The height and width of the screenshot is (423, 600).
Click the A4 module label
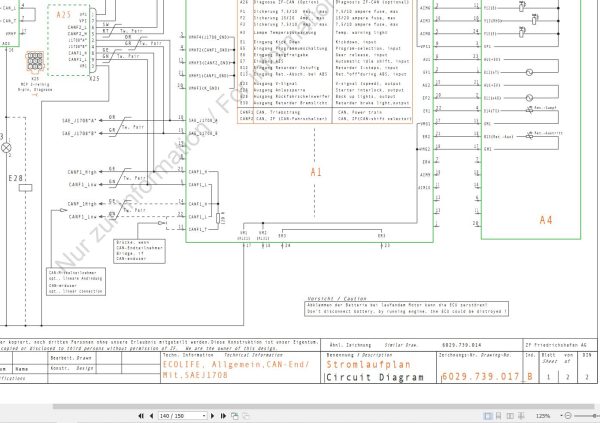(x=545, y=219)
